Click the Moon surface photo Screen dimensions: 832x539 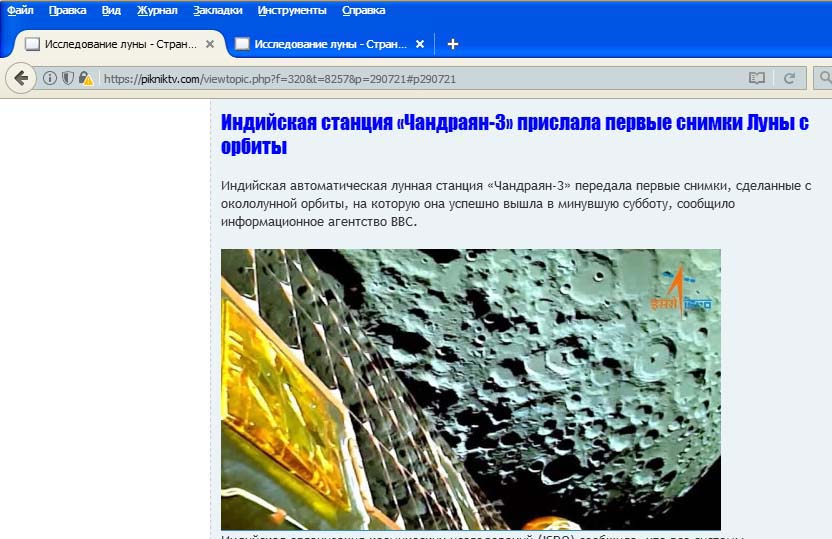click(471, 389)
